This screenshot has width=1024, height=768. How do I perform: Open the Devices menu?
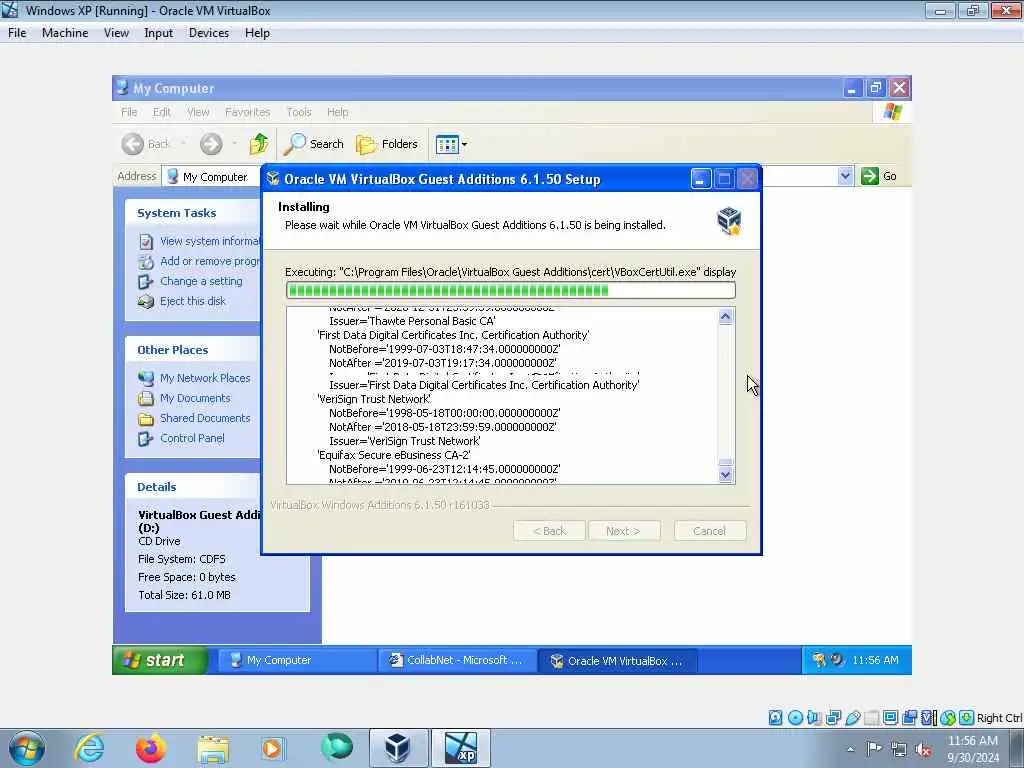point(208,33)
